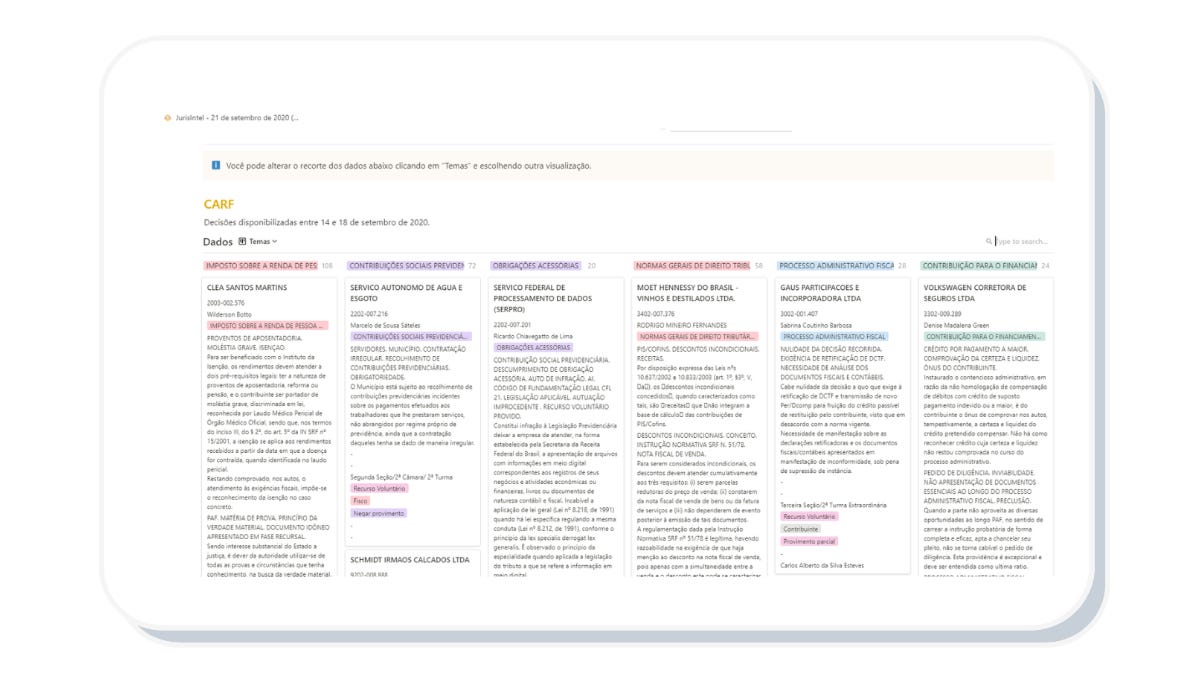Viewport: 1200px width, 675px height.
Task: Click Segunda Seção/2ª Câmara/ 2ª Turma text
Action: tap(402, 476)
